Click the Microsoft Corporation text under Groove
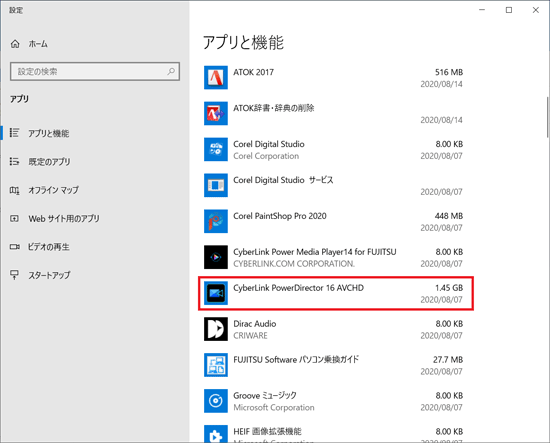The image size is (550, 443). coord(274,408)
